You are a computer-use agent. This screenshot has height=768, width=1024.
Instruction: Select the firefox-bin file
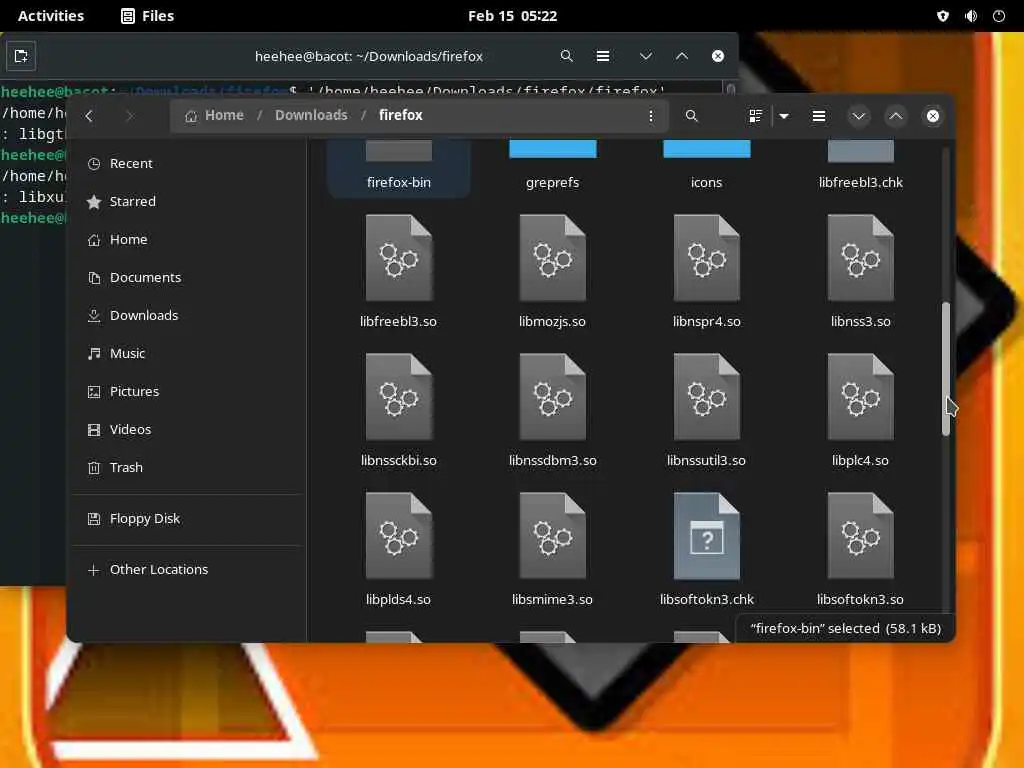click(398, 168)
